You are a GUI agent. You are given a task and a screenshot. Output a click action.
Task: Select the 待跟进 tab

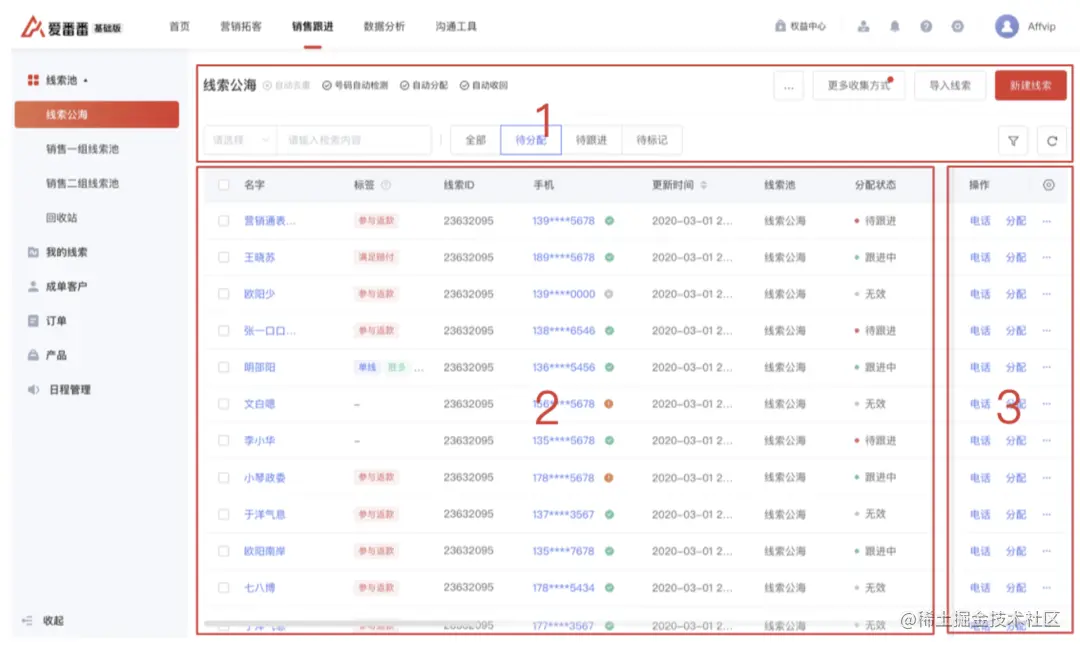coord(591,140)
